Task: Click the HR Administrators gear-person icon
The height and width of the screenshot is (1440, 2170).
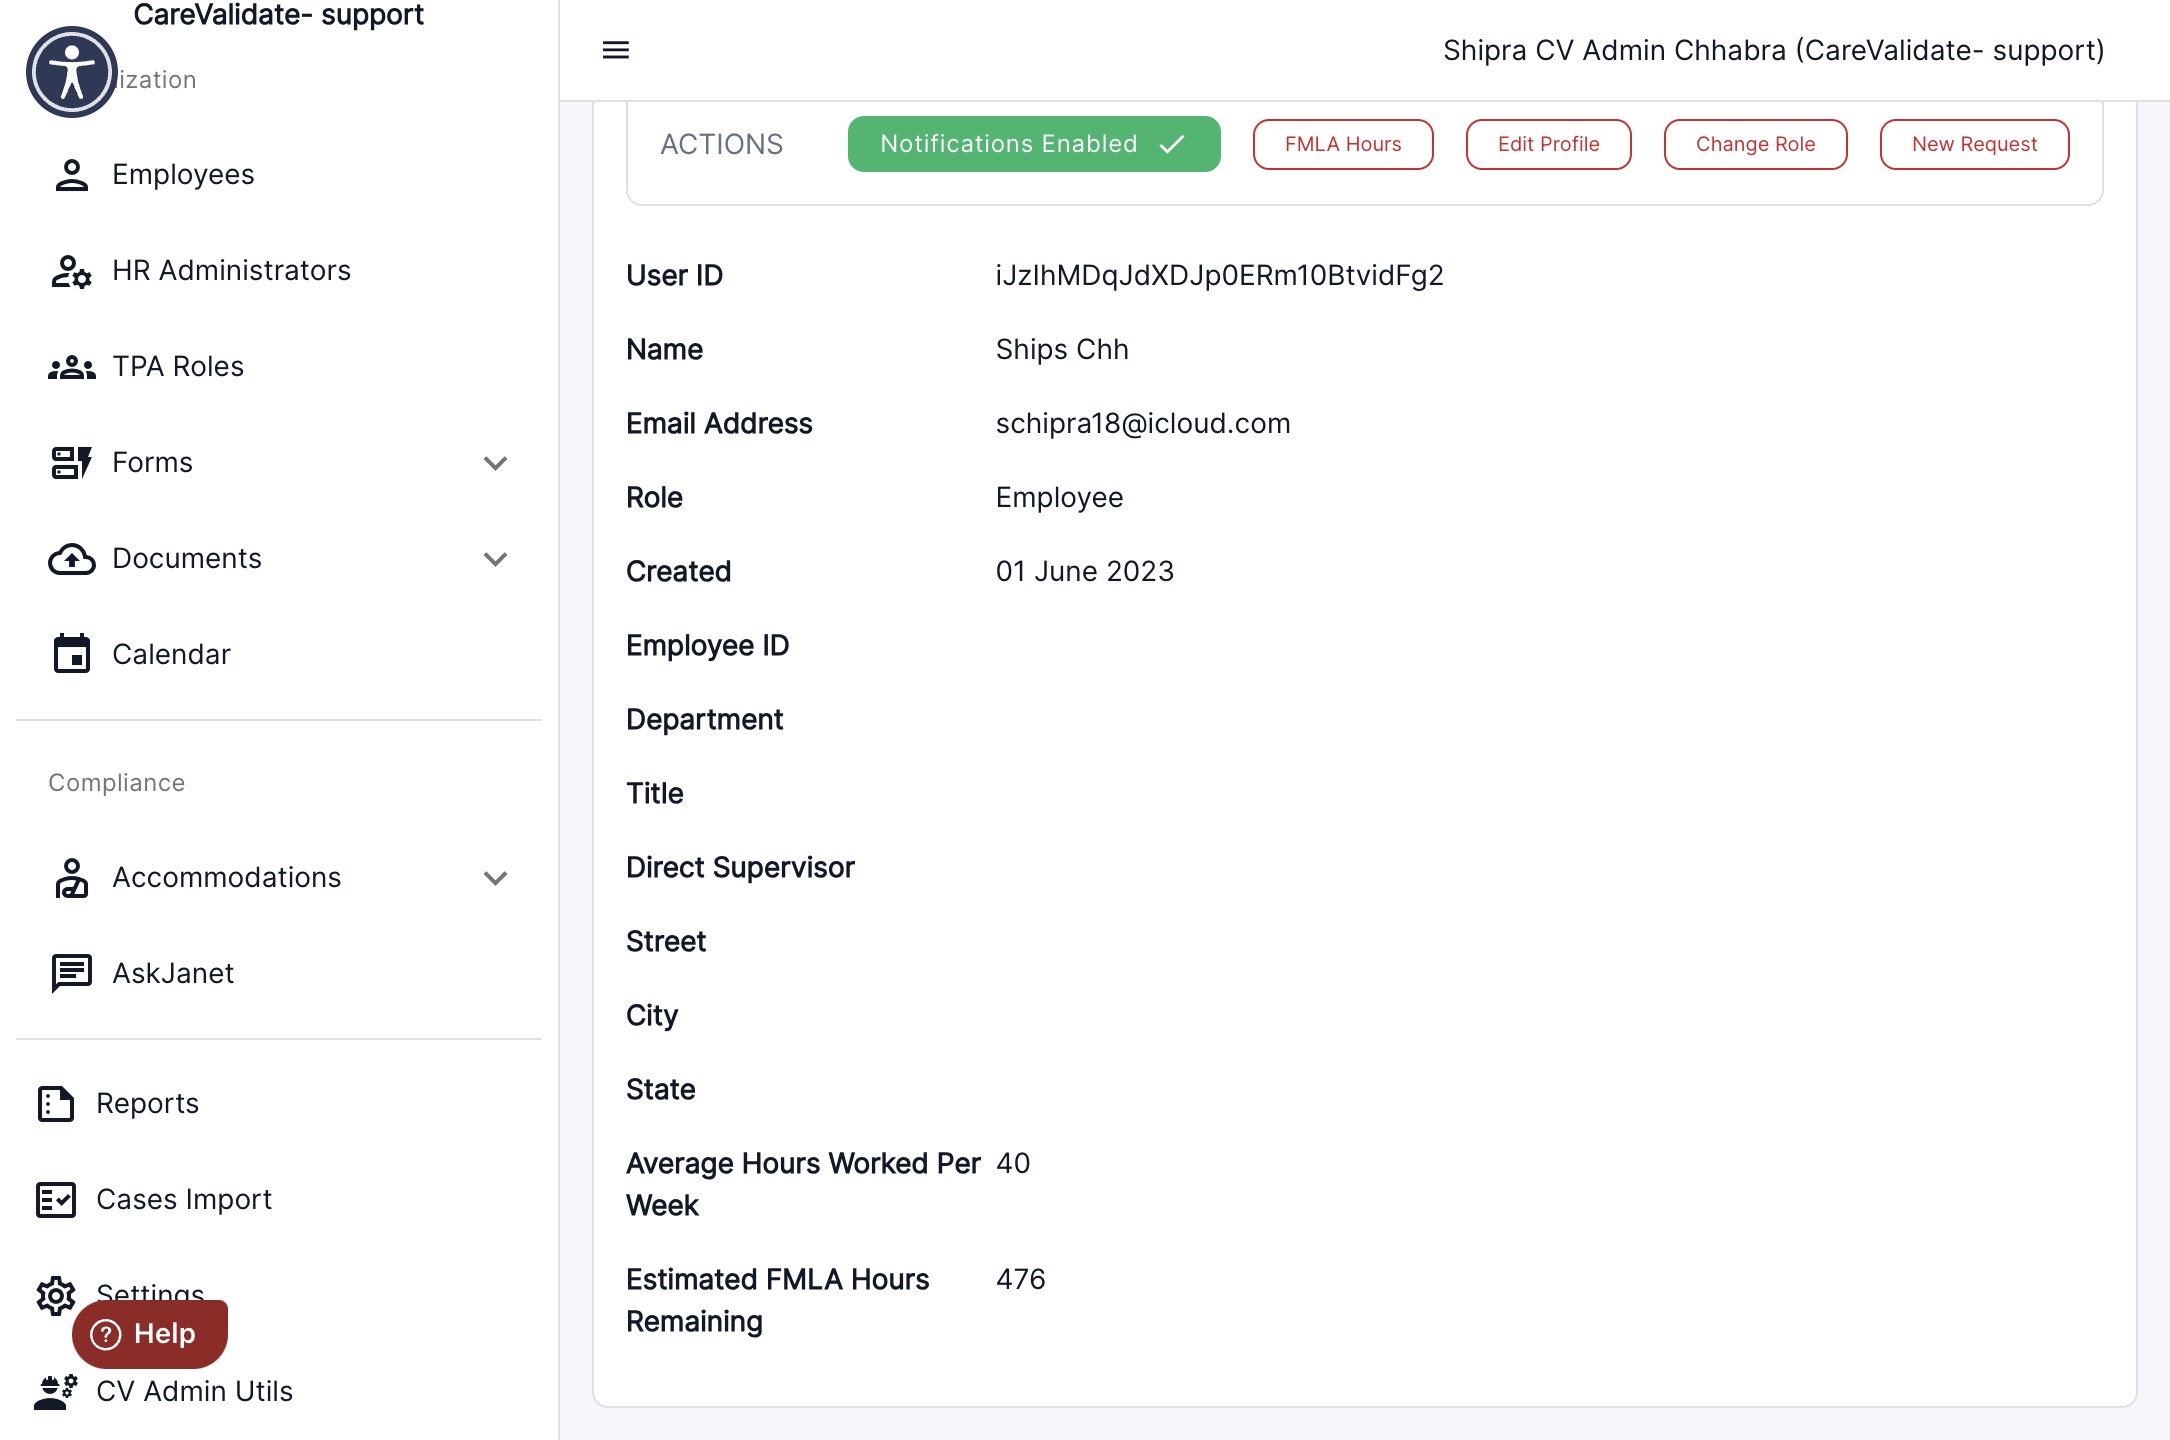Action: 71,270
